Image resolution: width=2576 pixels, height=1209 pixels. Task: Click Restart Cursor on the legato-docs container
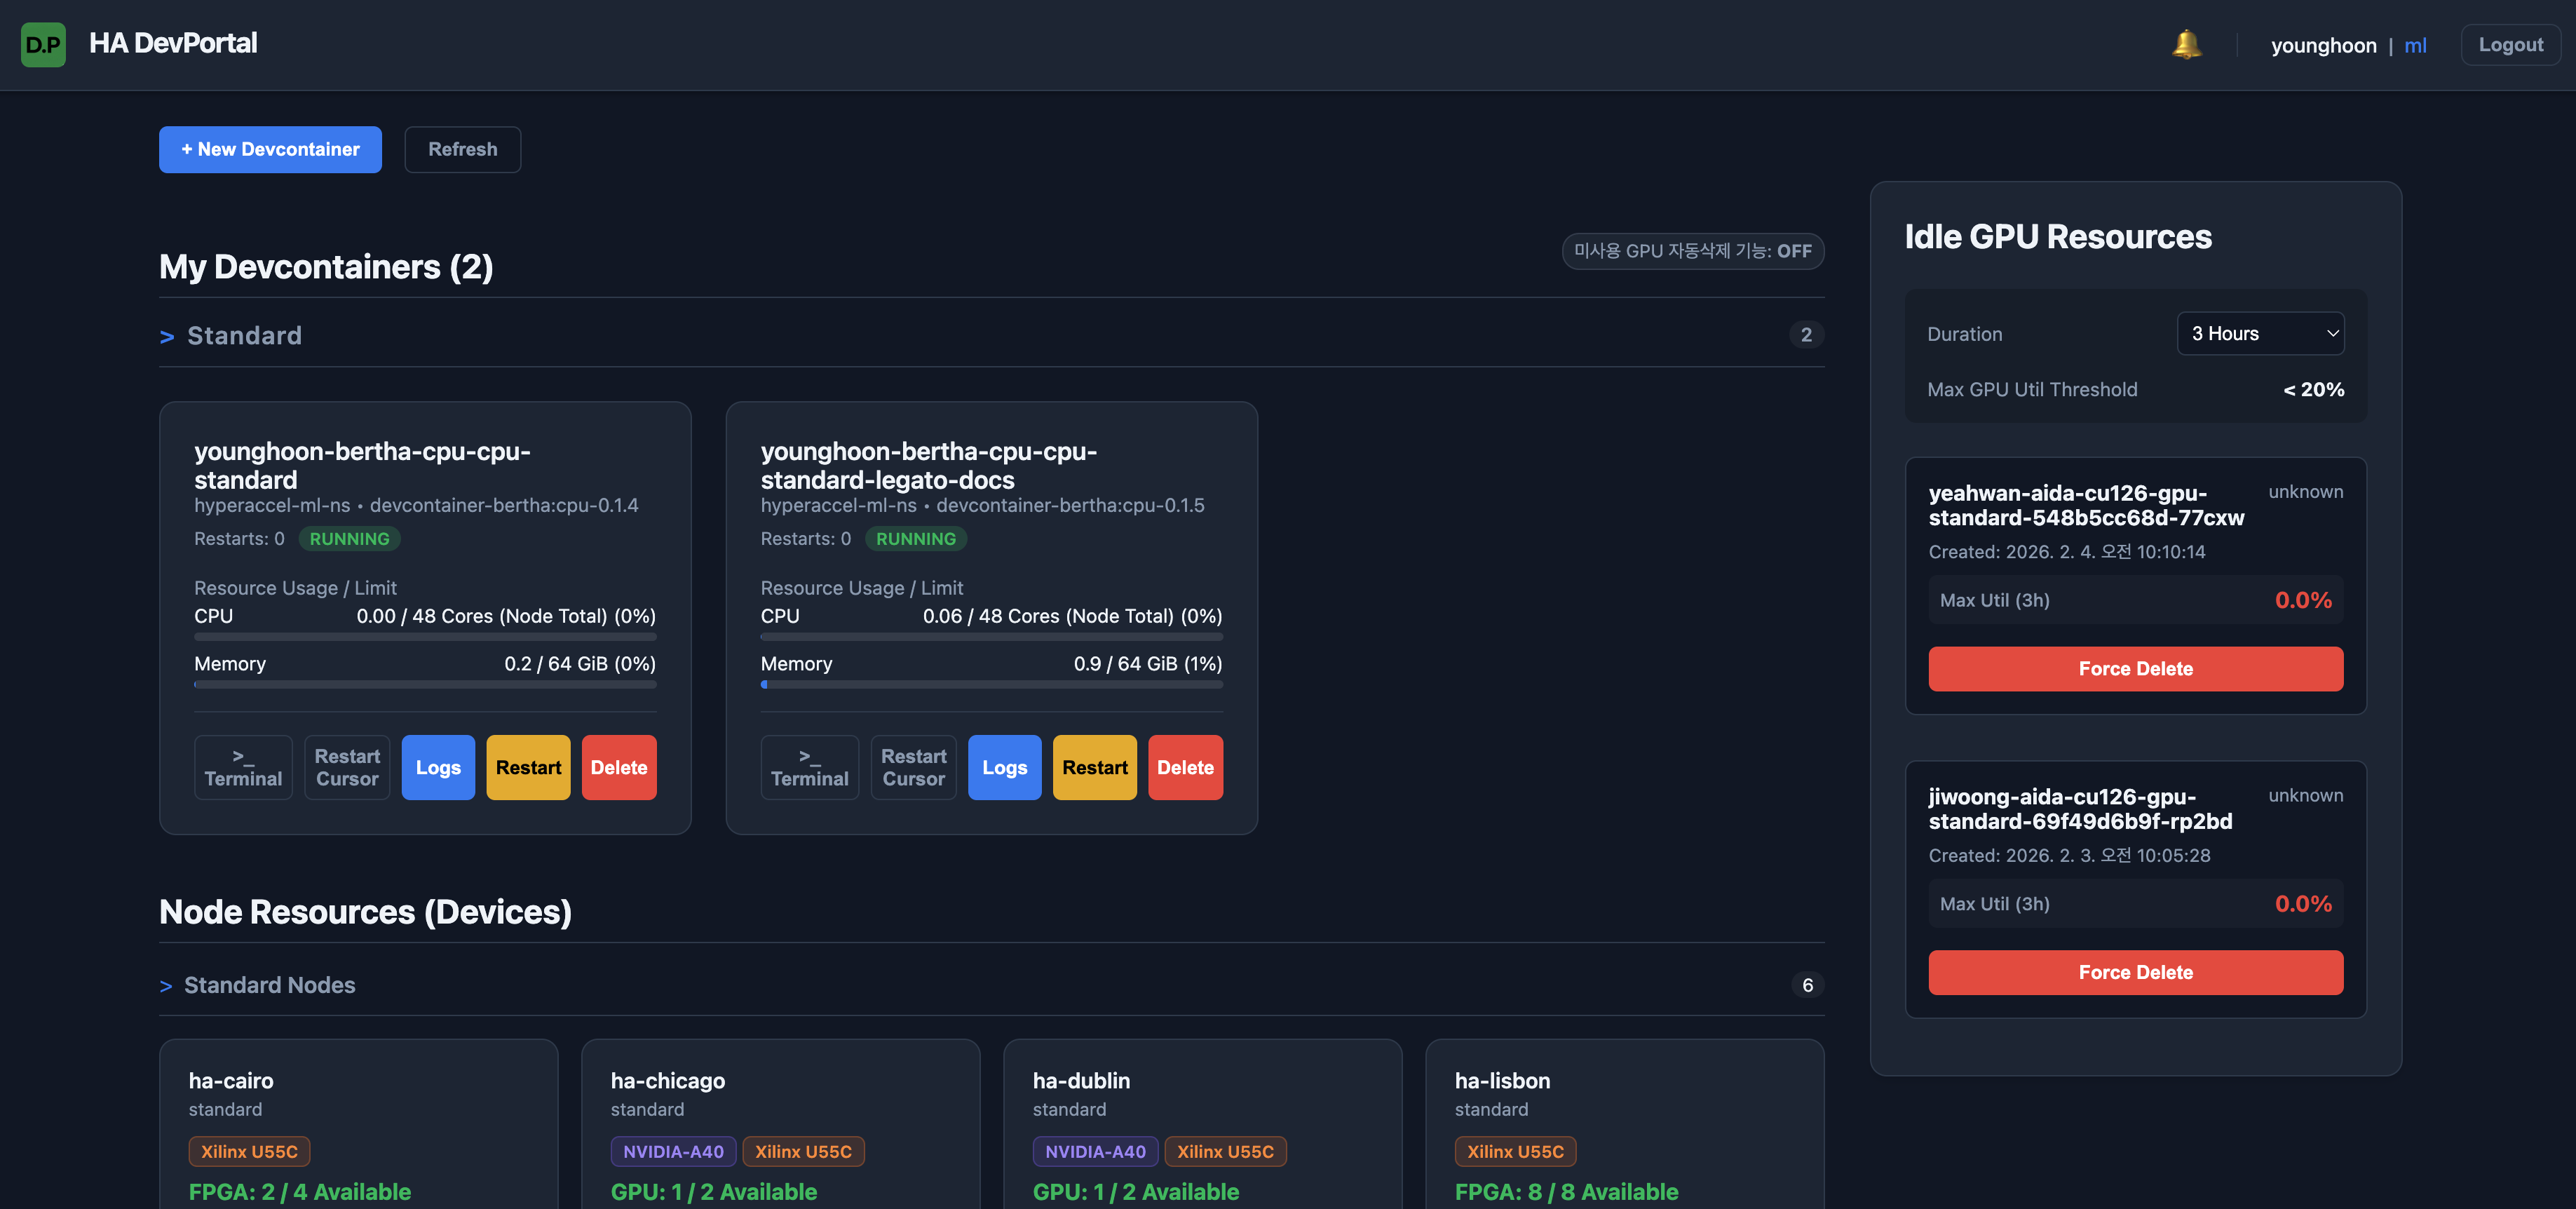click(912, 767)
